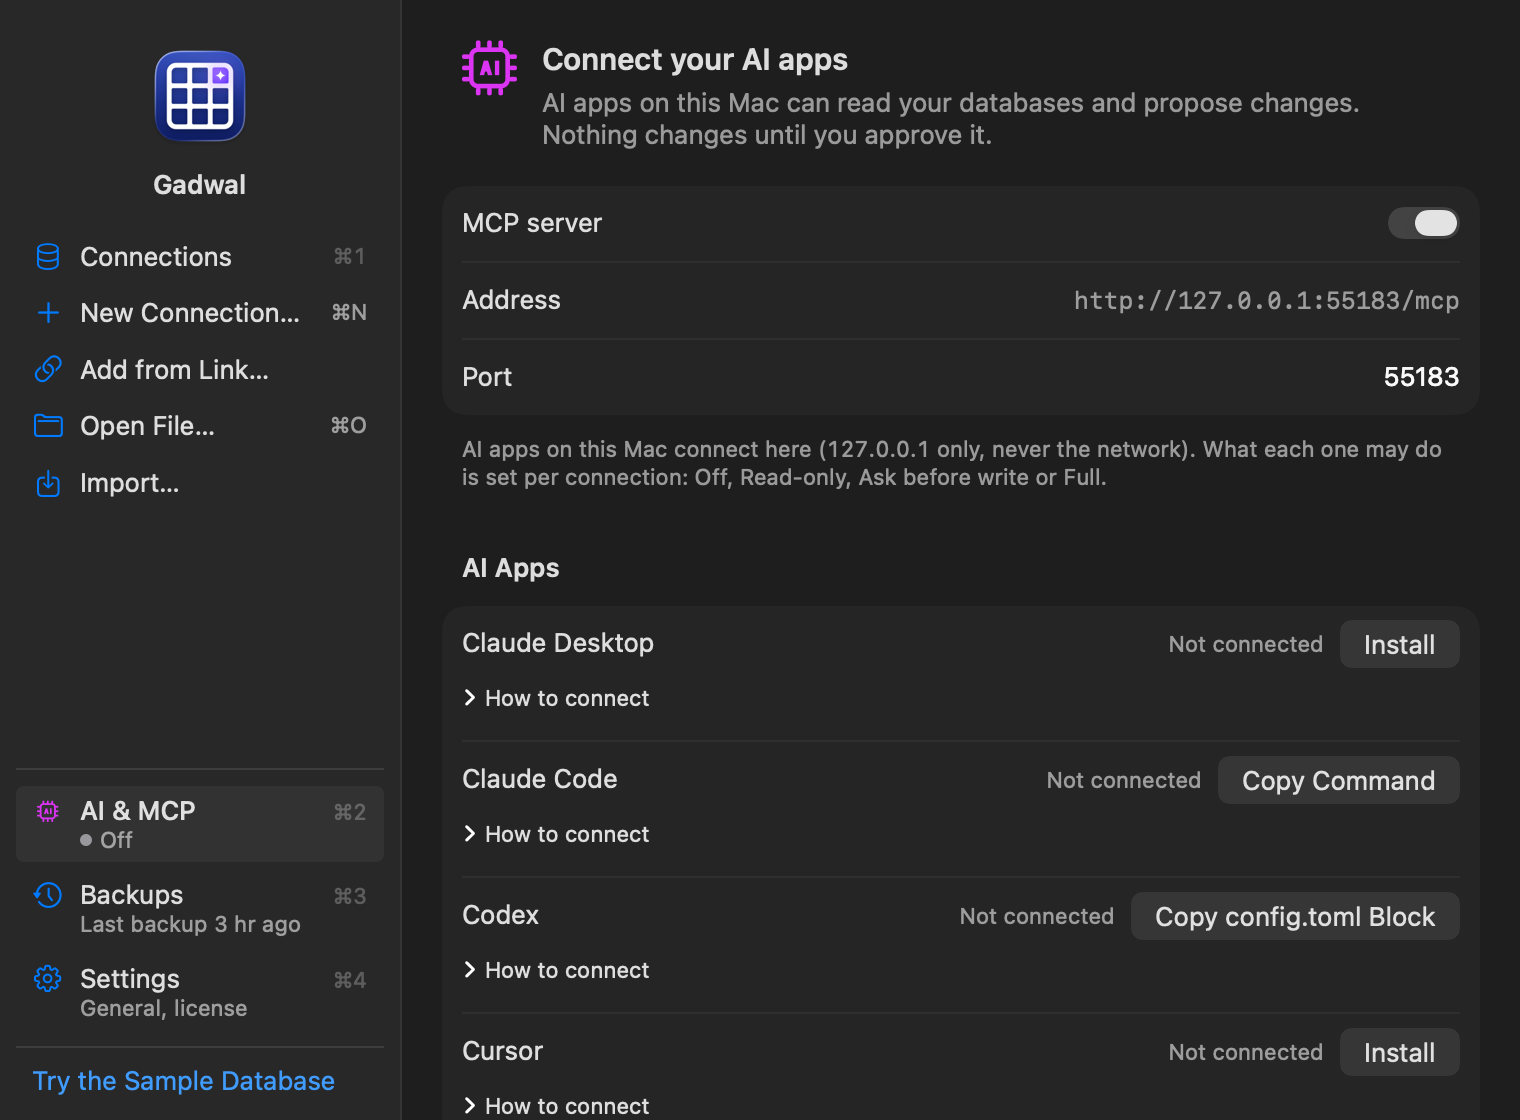The height and width of the screenshot is (1120, 1520).
Task: Install the Claude Desktop integration
Action: pos(1399,644)
